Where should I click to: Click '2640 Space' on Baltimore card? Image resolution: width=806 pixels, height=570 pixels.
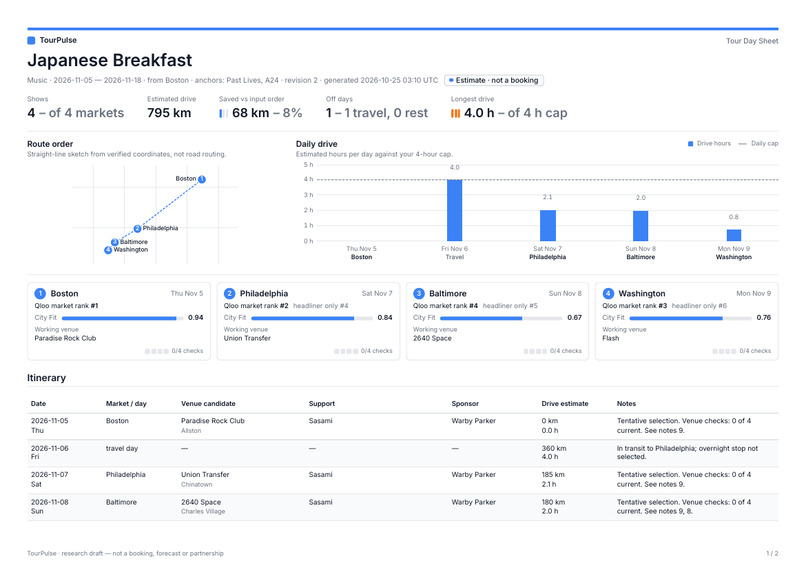pos(432,338)
